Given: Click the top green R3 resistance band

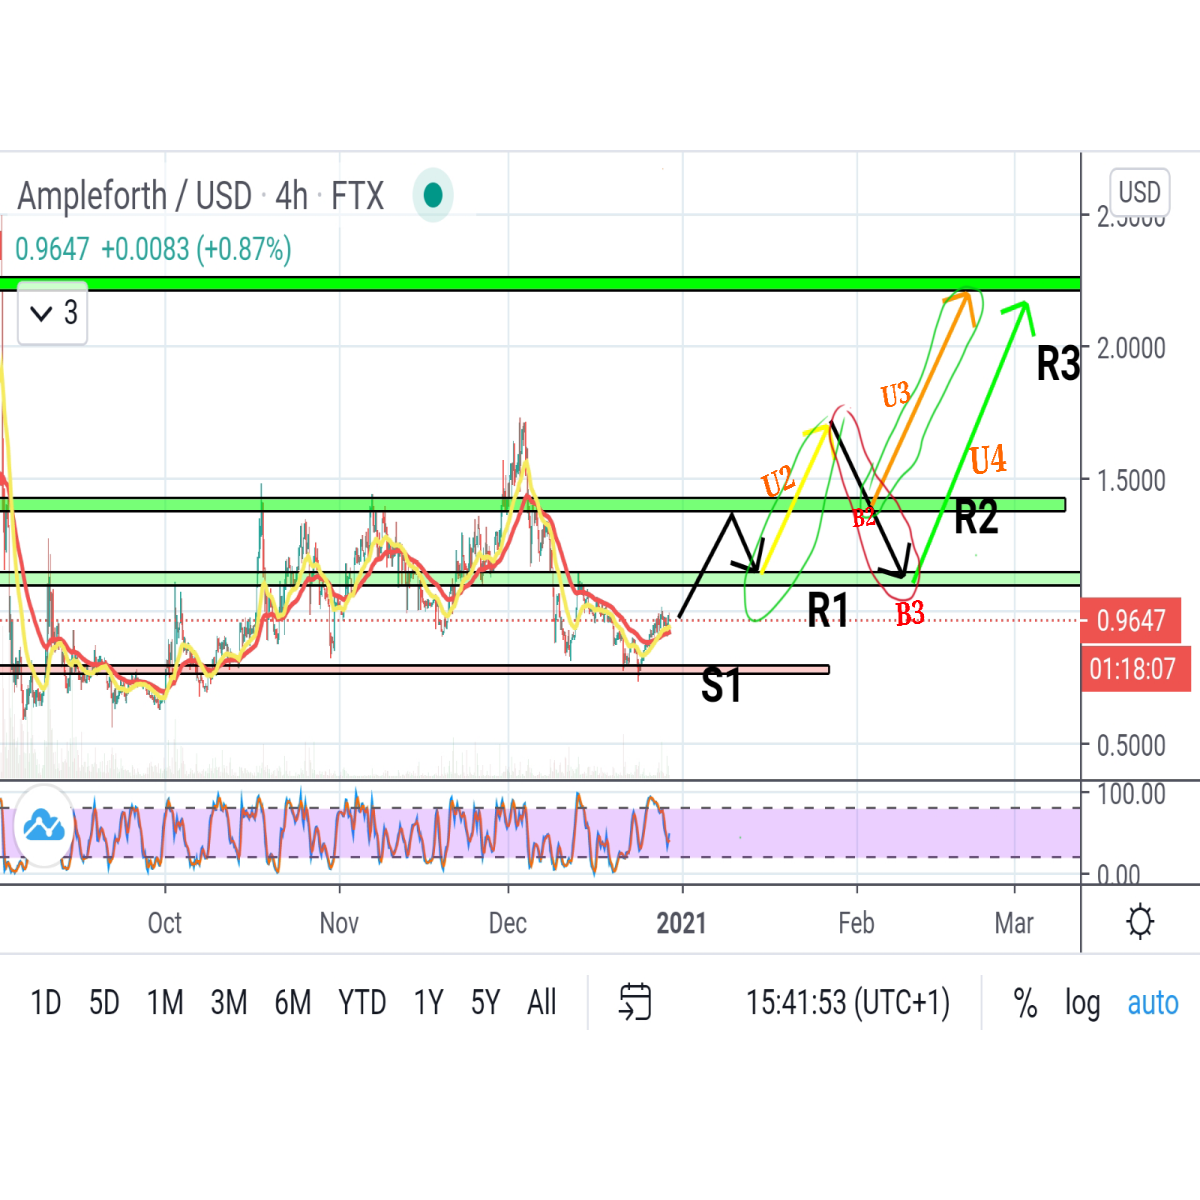Looking at the screenshot, I should coord(540,284).
